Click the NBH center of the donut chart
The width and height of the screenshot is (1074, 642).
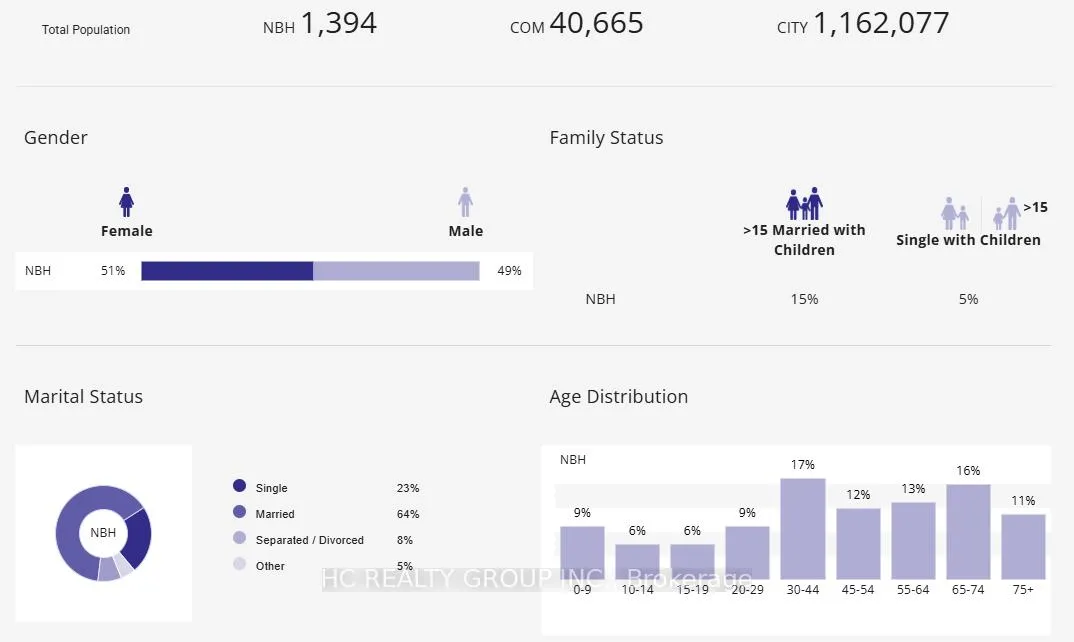tap(103, 532)
